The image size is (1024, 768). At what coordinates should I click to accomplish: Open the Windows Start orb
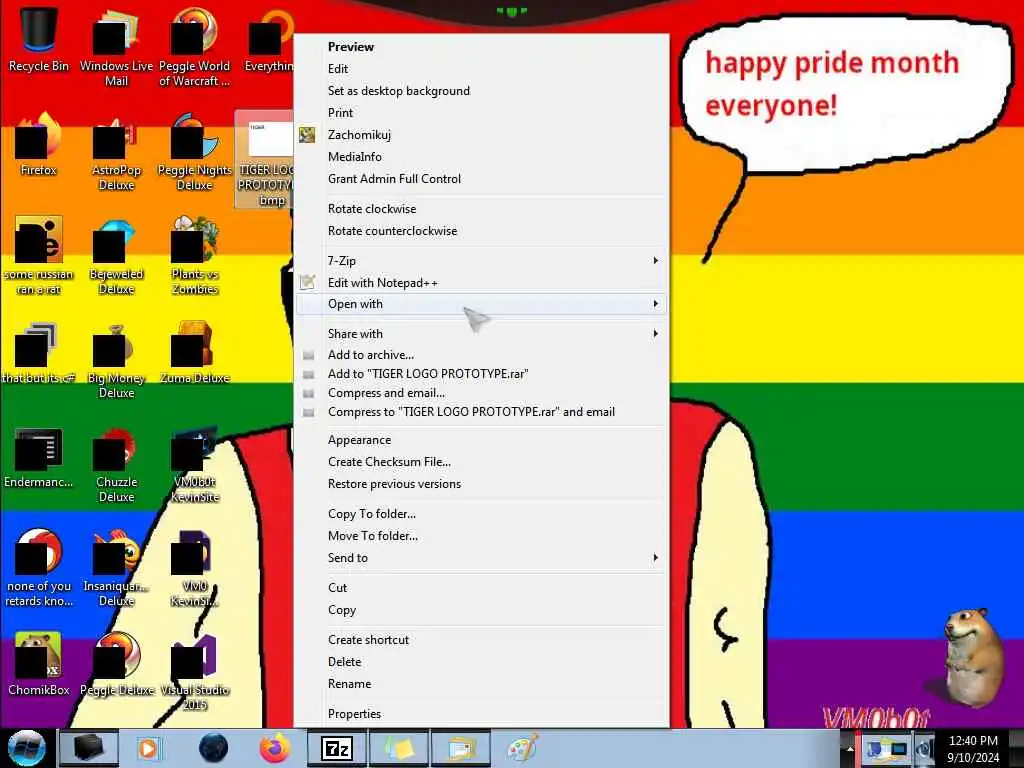tap(26, 748)
